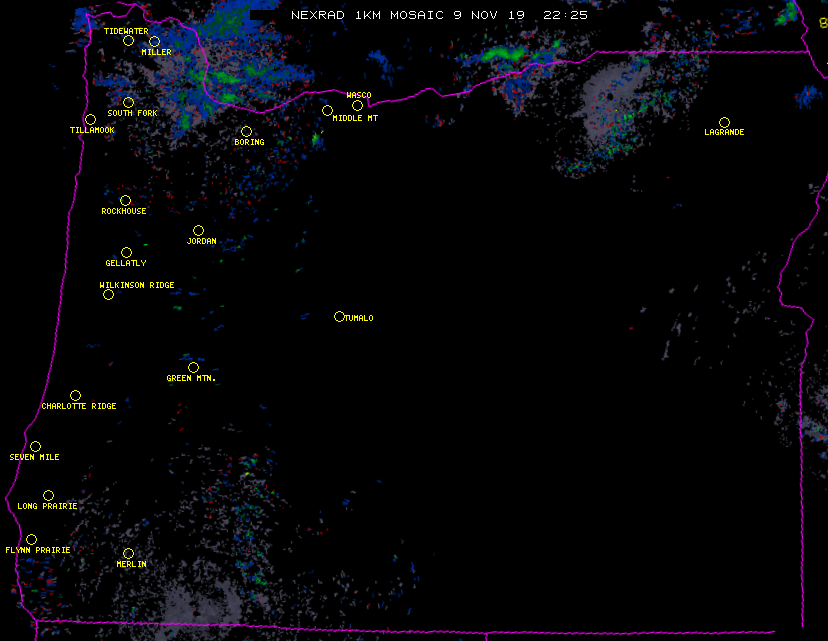Select the Middle Mt station circle
Image resolution: width=828 pixels, height=641 pixels.
pos(327,110)
